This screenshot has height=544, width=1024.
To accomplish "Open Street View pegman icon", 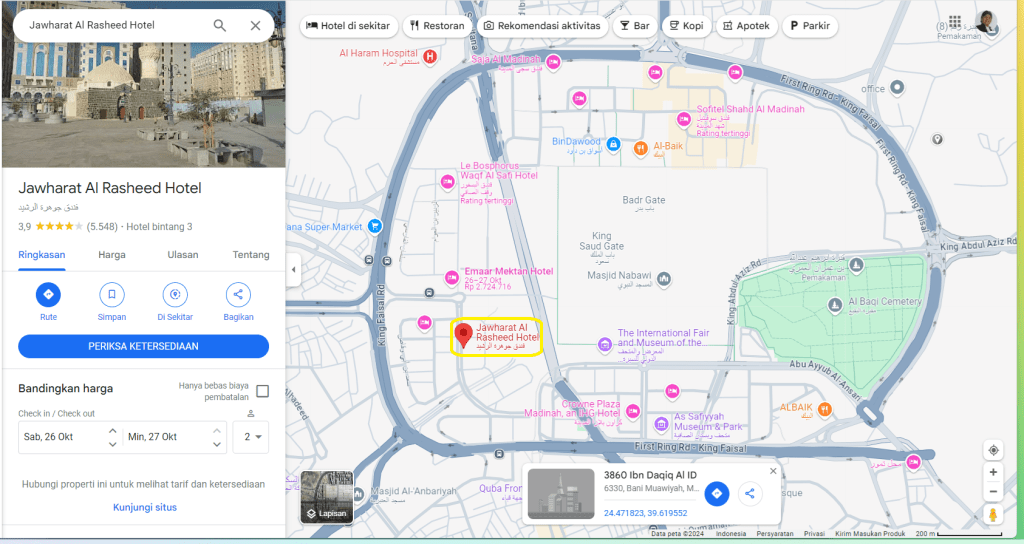I will 992,514.
